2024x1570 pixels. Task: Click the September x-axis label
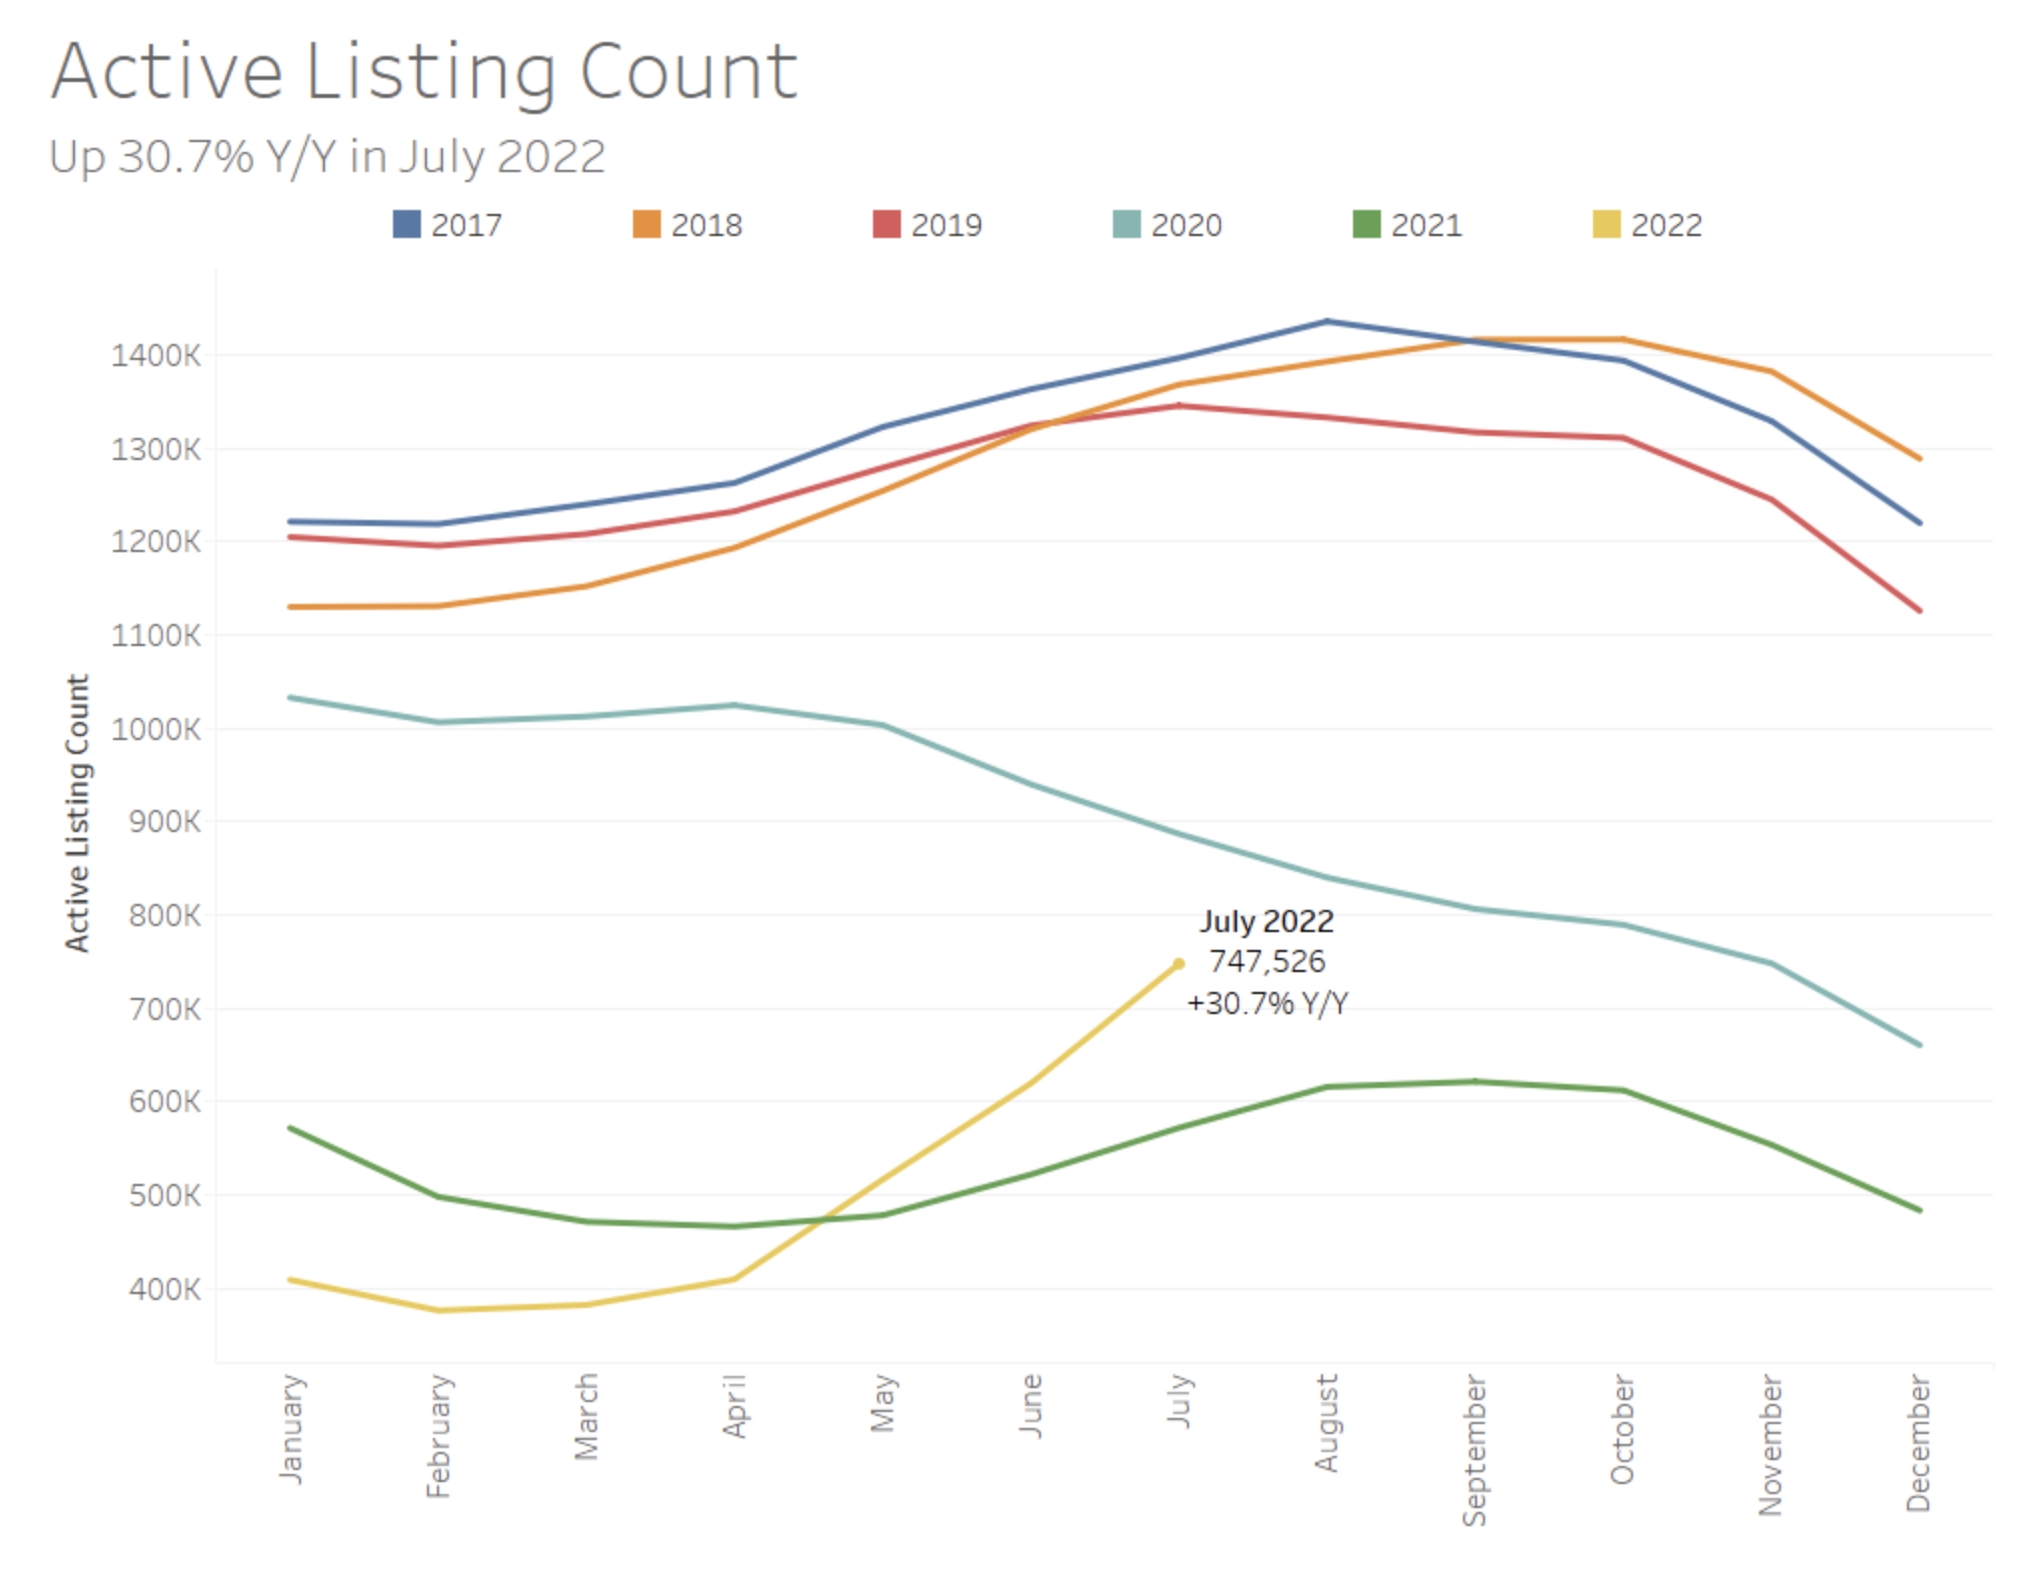point(1474,1450)
